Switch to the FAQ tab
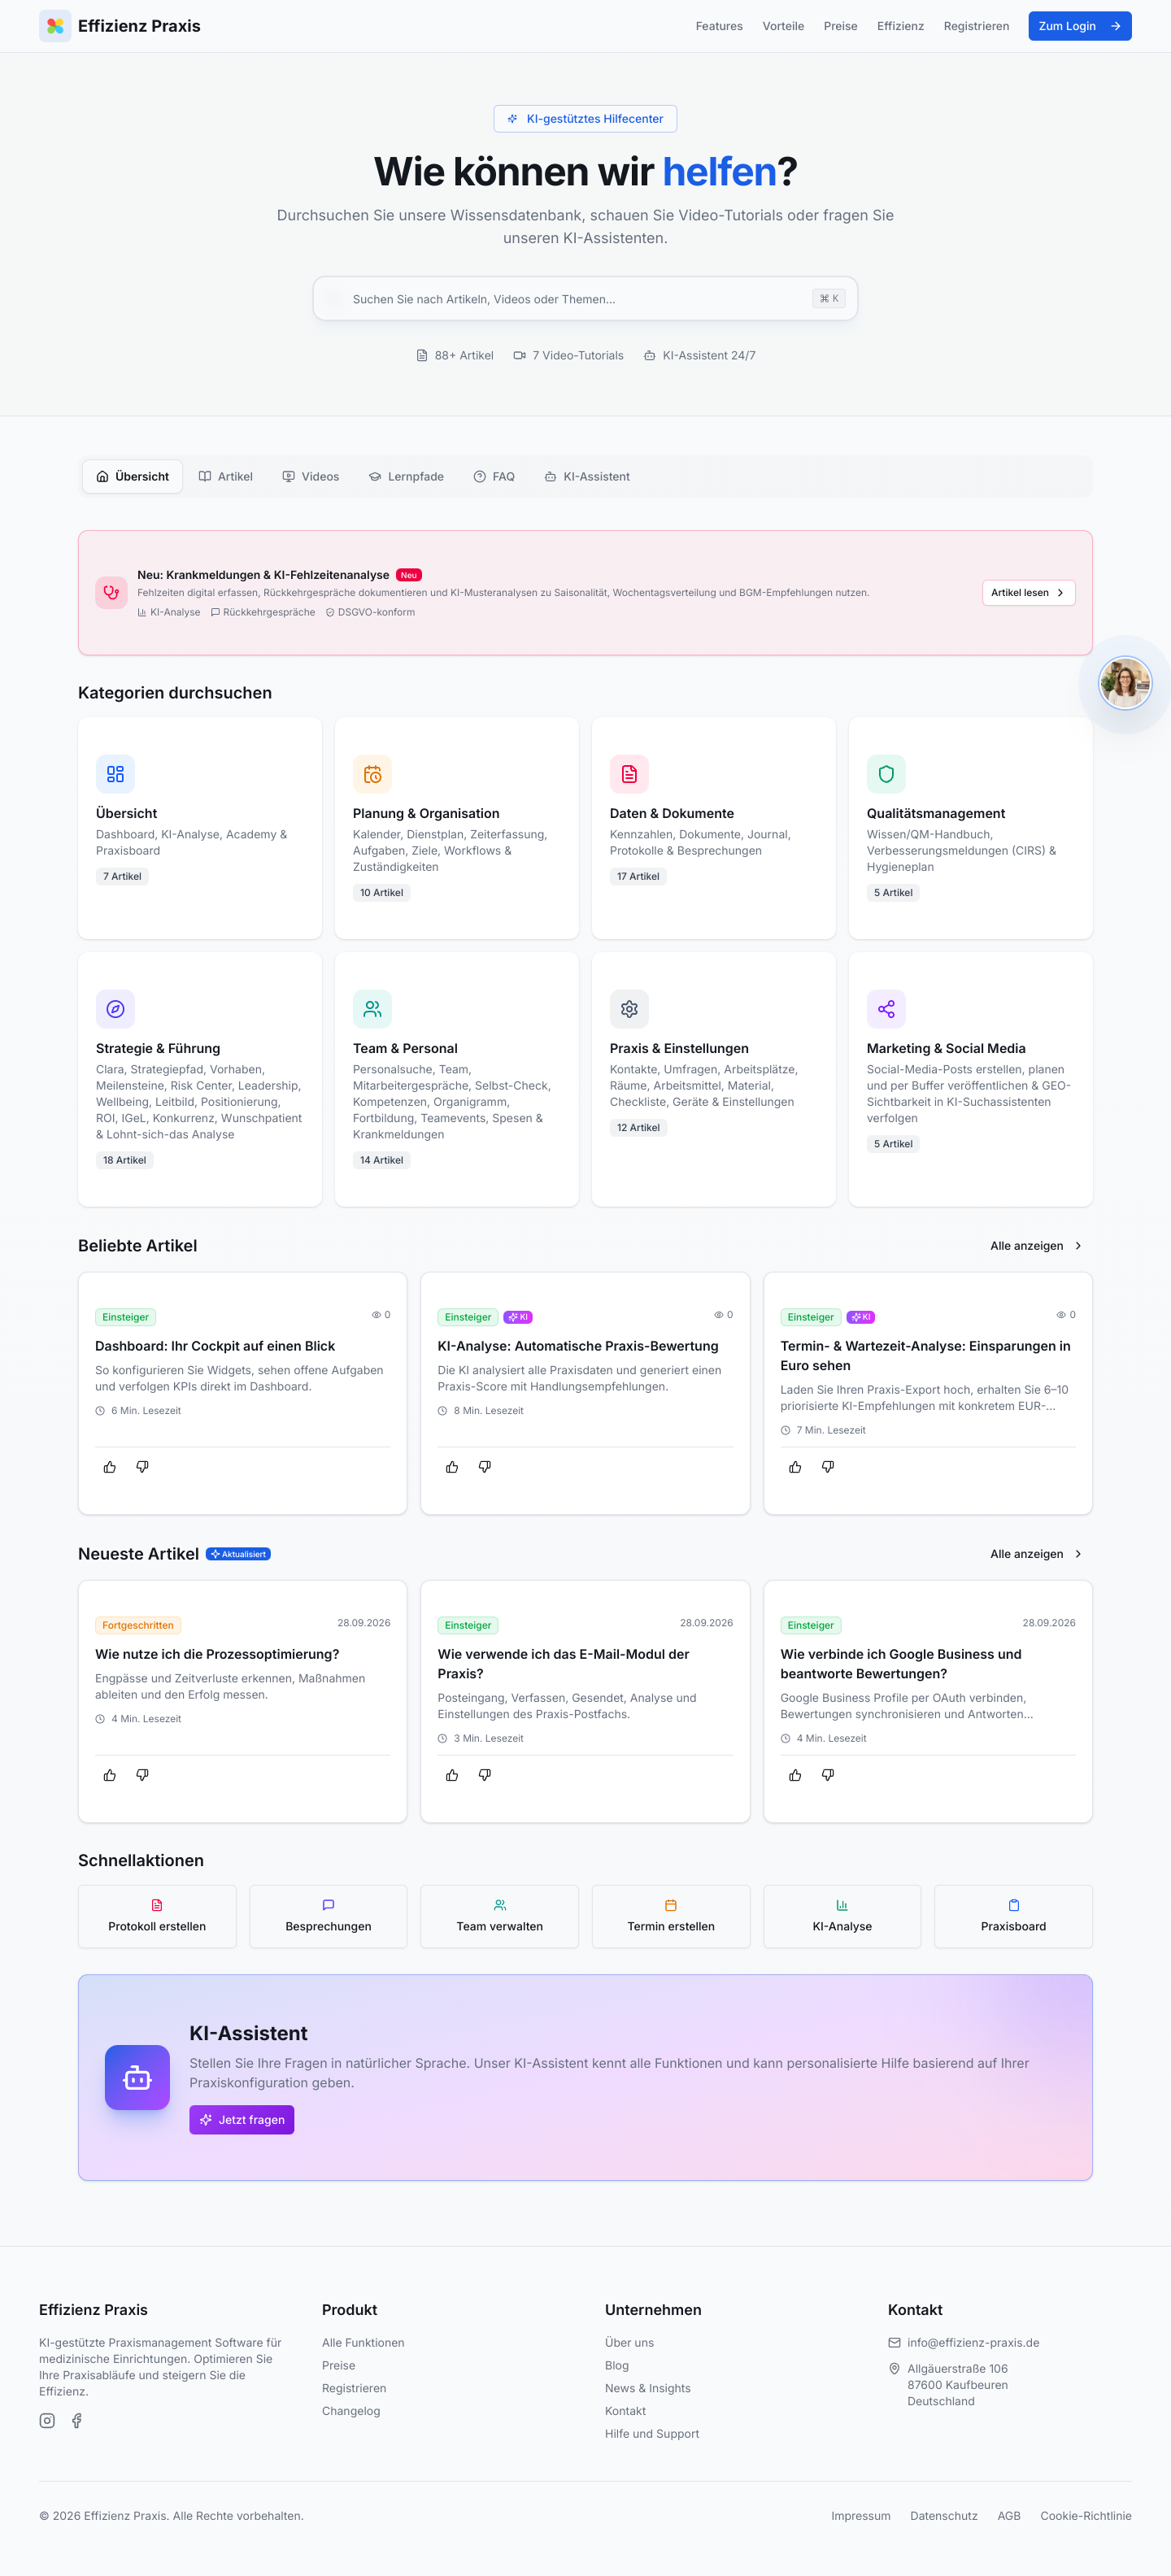Viewport: 1171px width, 2576px height. click(x=494, y=477)
